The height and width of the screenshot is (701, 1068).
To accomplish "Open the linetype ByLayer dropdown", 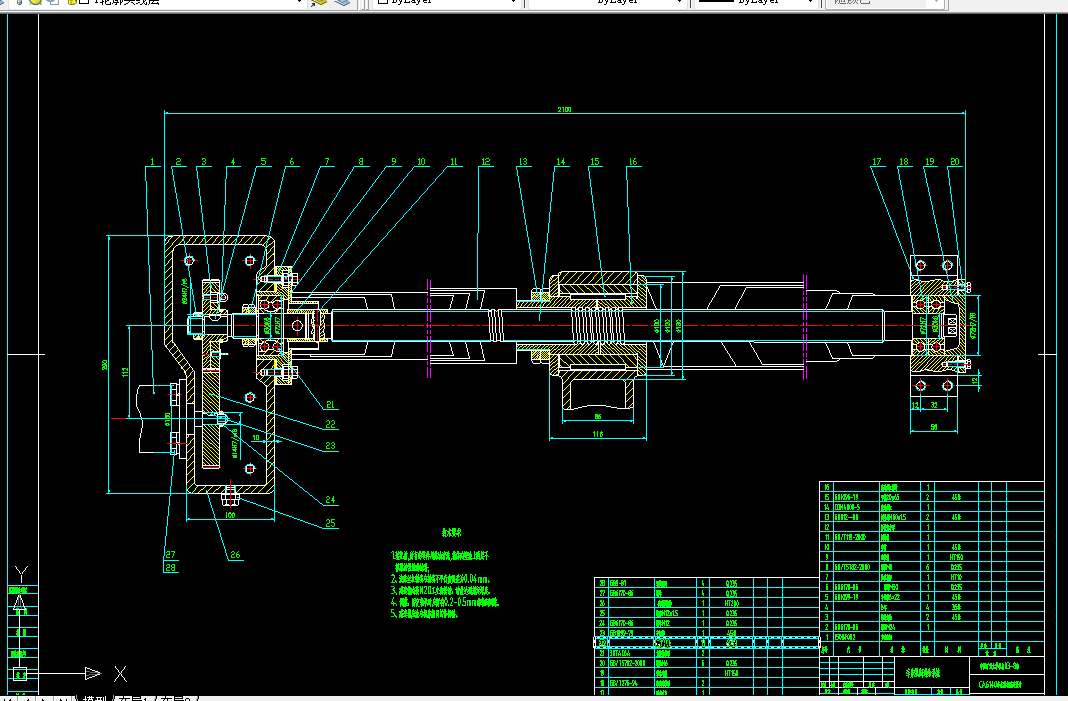I will pos(606,2).
